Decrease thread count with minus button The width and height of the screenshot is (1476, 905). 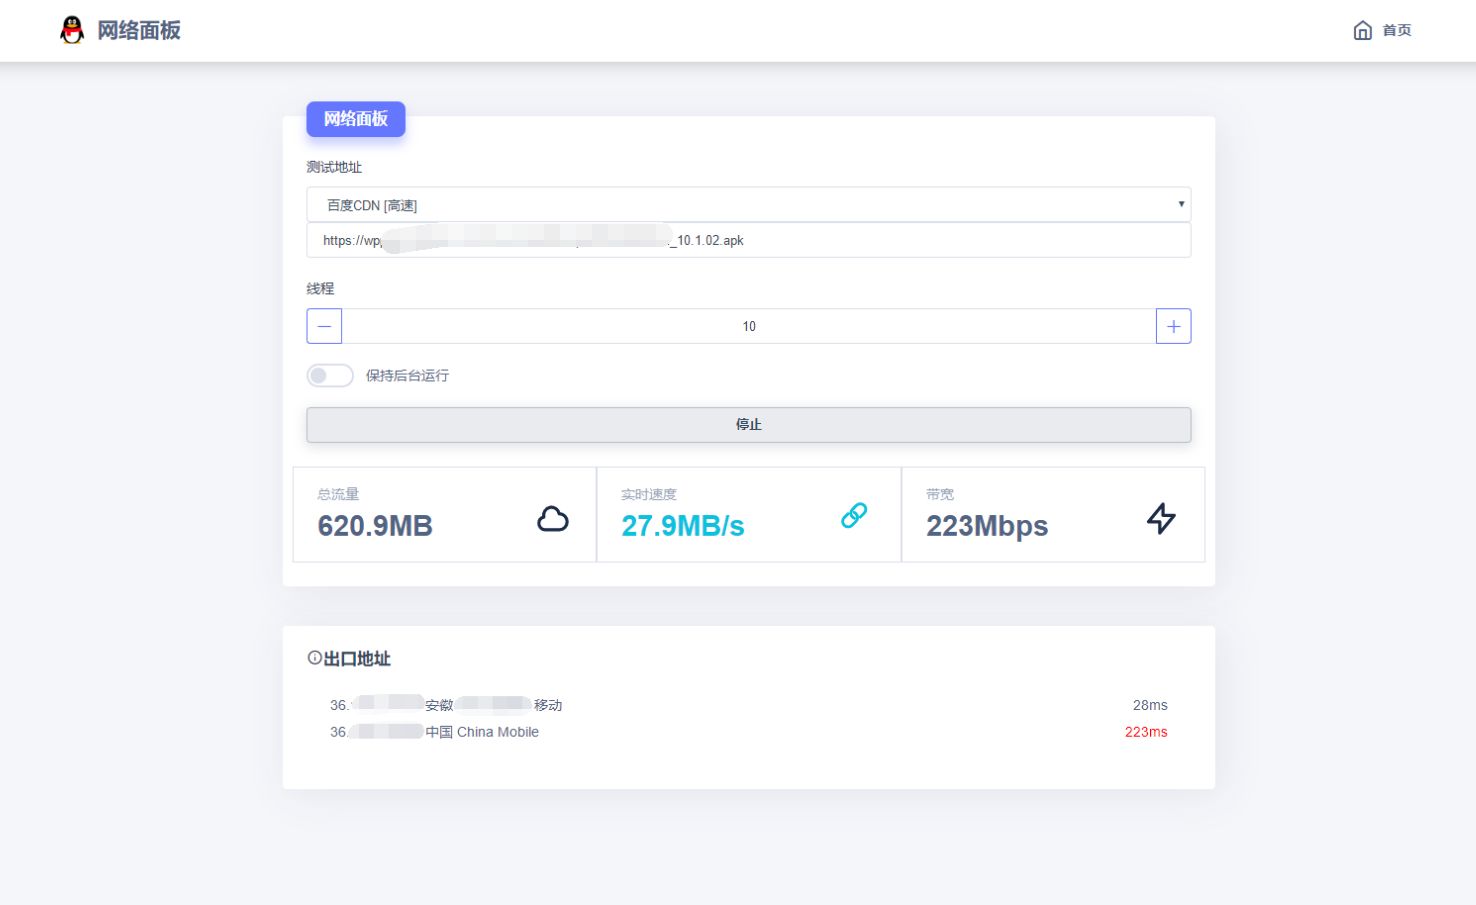click(x=324, y=326)
